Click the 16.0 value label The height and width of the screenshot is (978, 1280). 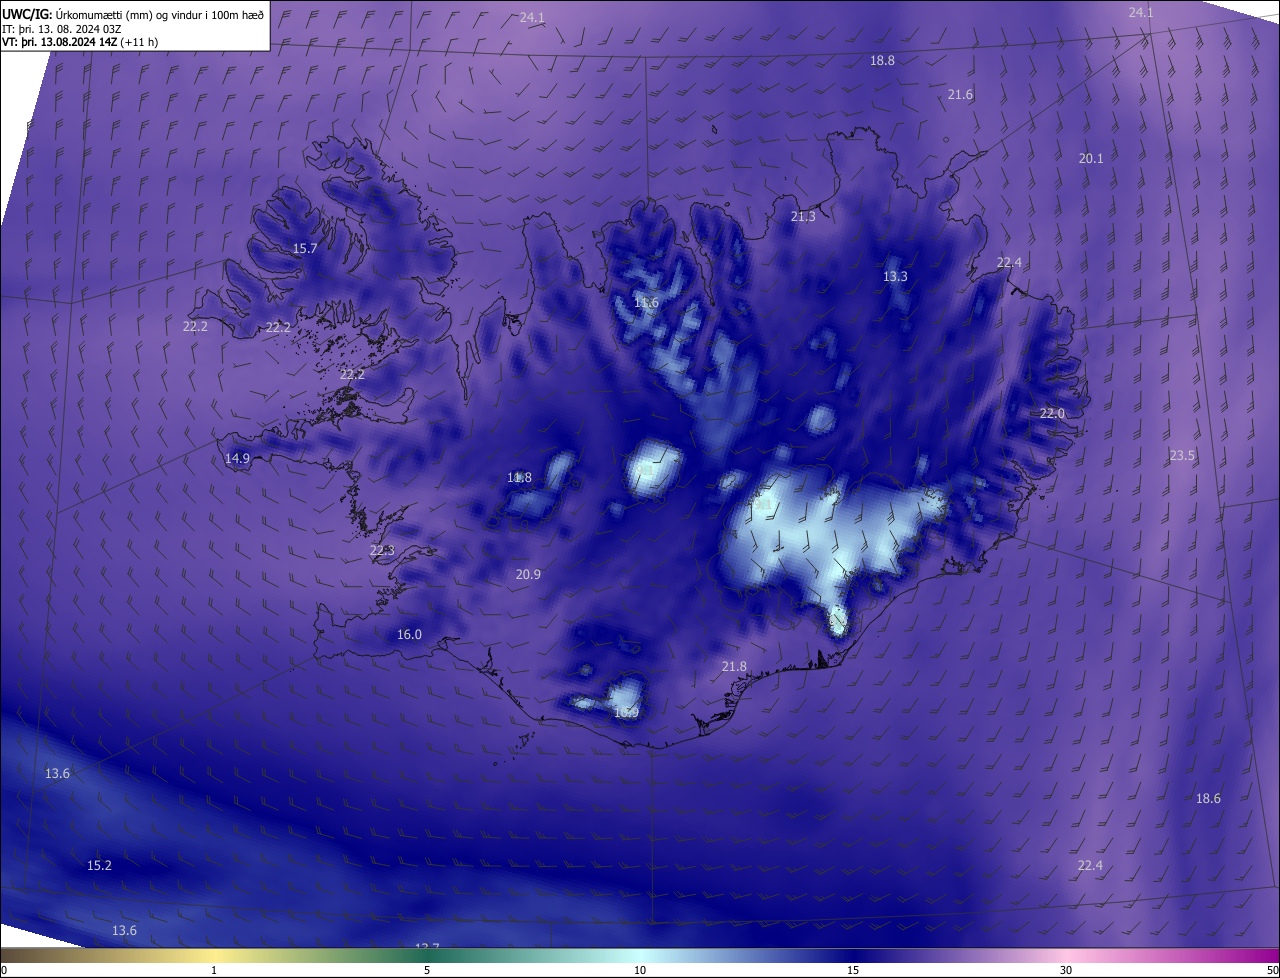[x=409, y=634]
